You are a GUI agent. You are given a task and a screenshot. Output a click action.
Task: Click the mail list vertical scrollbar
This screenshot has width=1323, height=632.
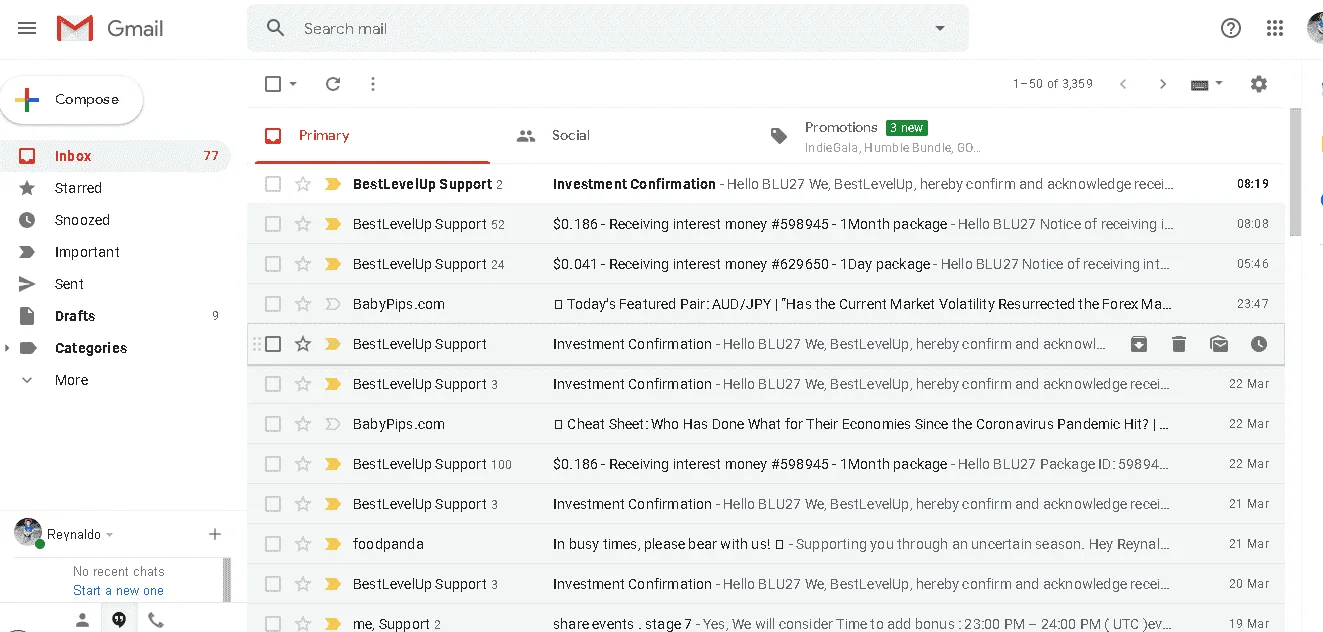click(1295, 172)
